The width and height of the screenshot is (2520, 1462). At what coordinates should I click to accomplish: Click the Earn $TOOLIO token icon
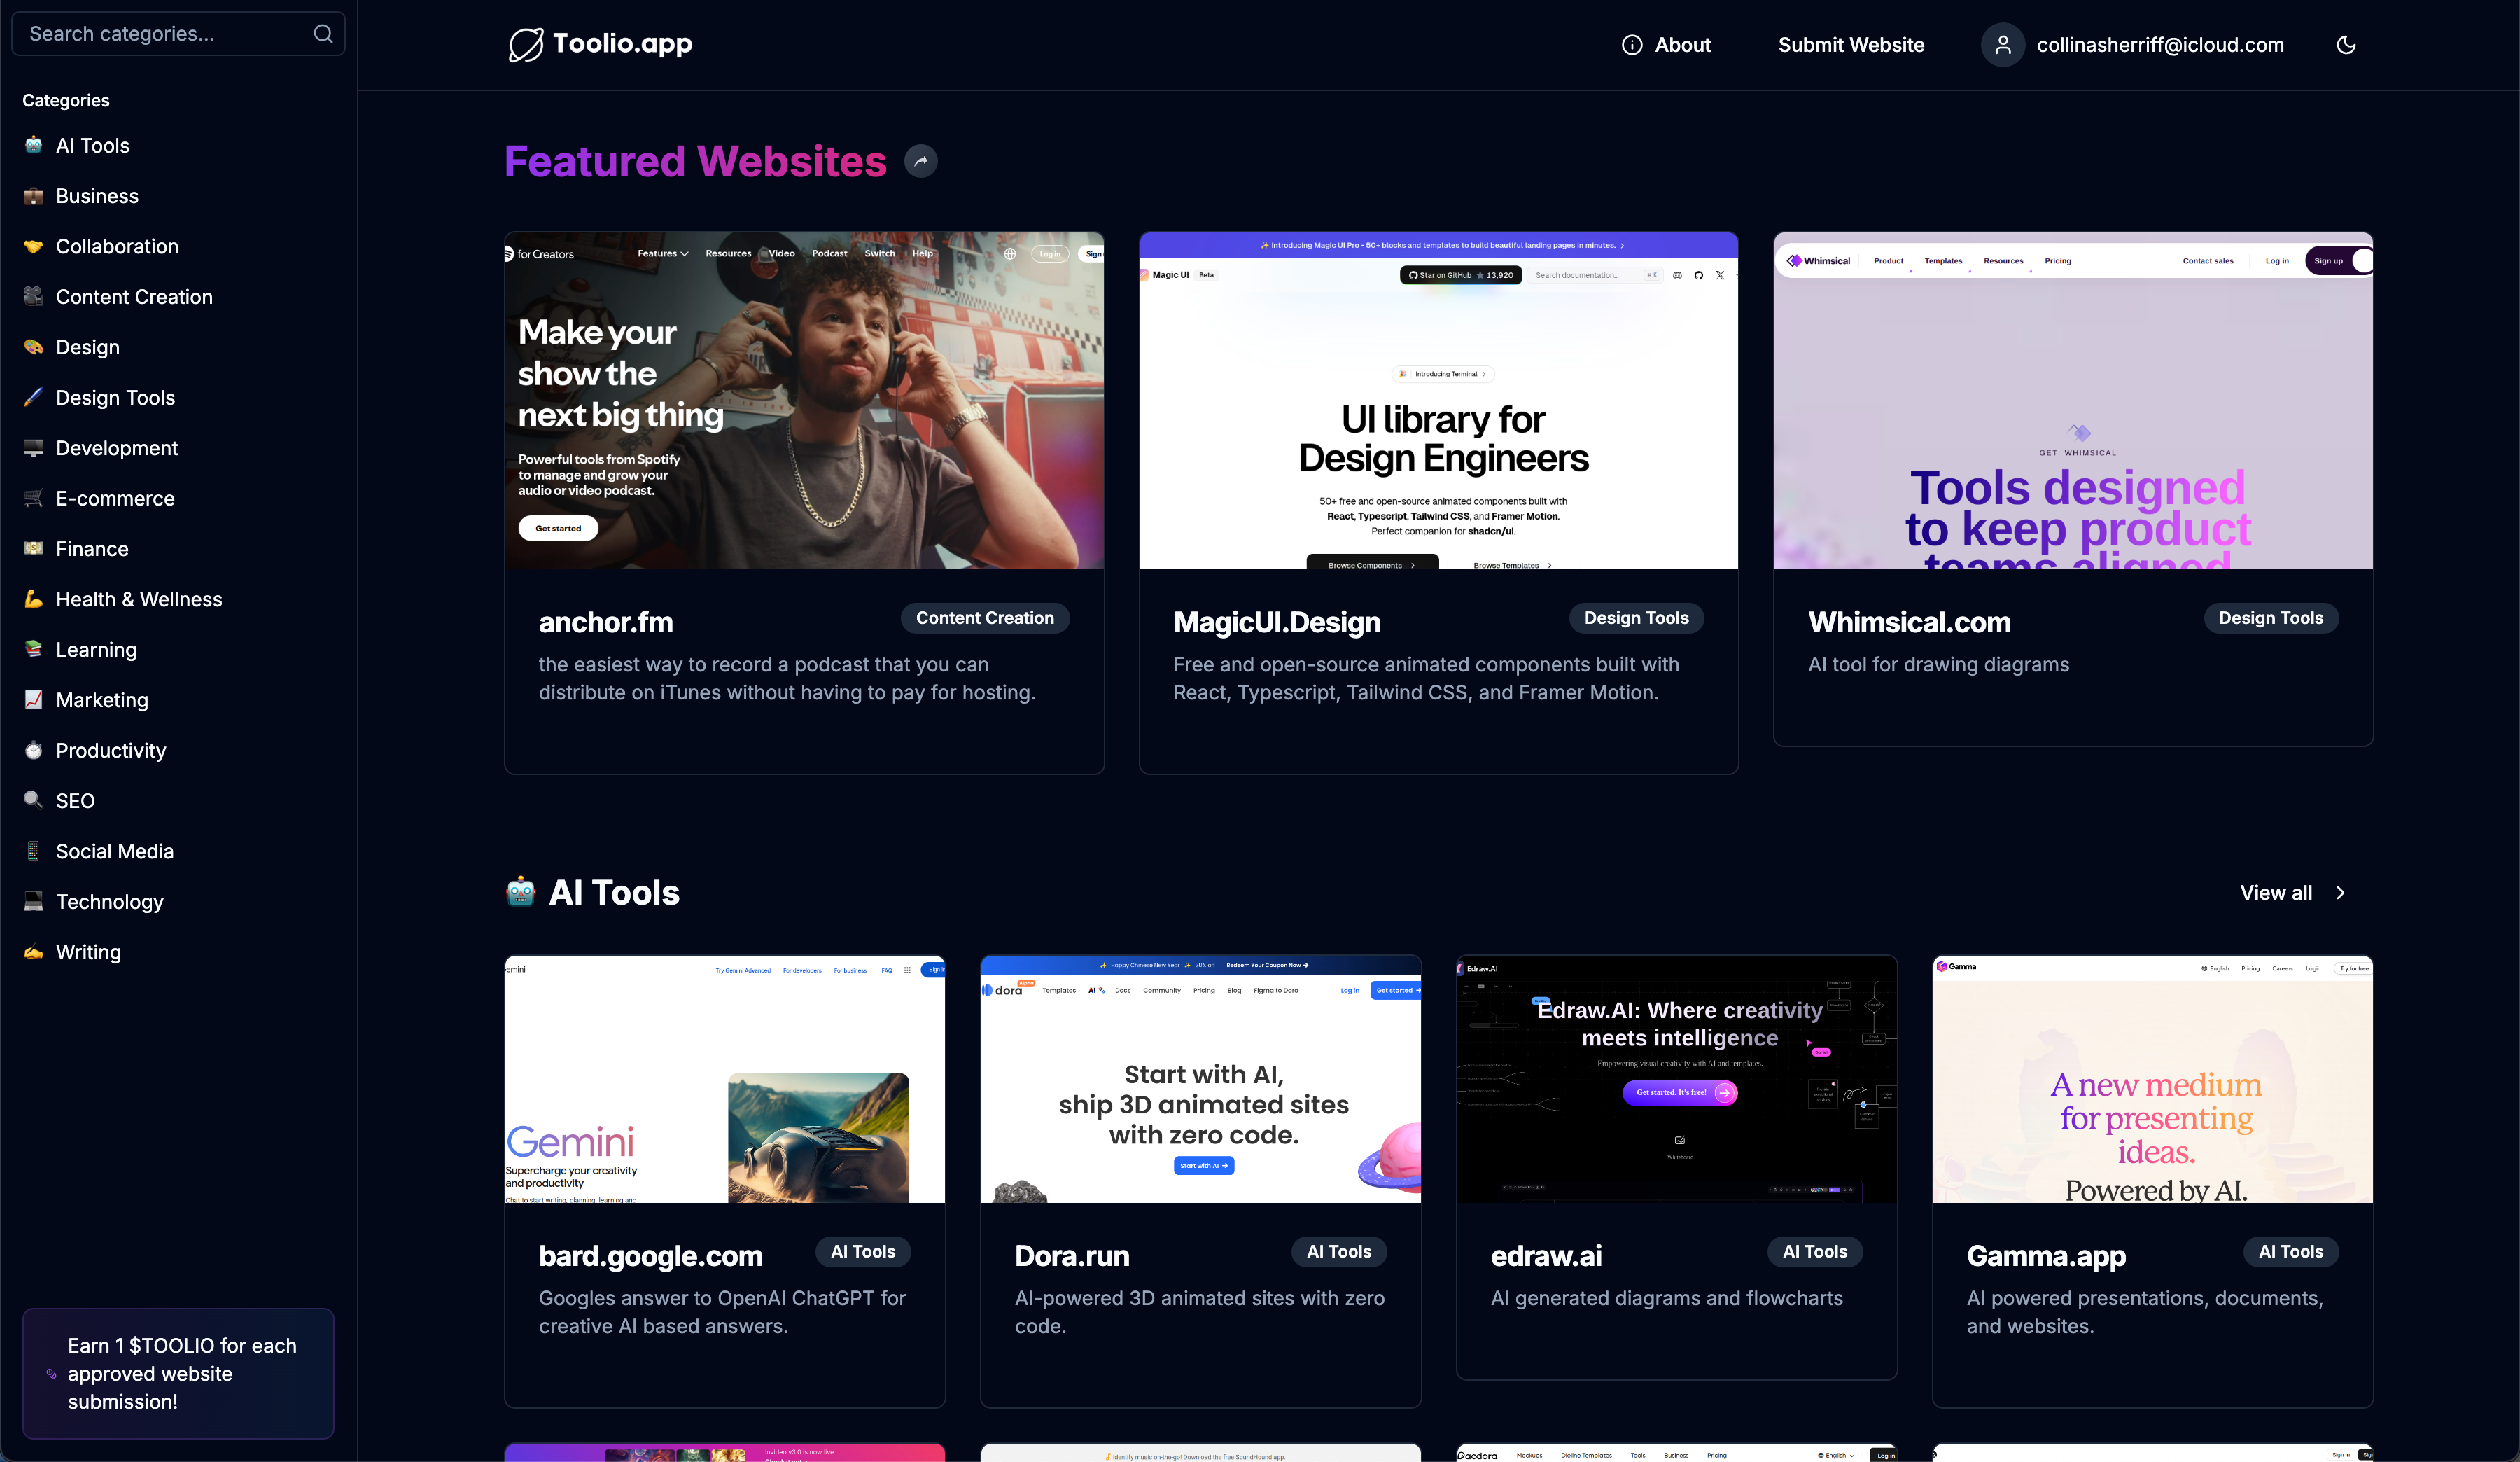pos(51,1374)
